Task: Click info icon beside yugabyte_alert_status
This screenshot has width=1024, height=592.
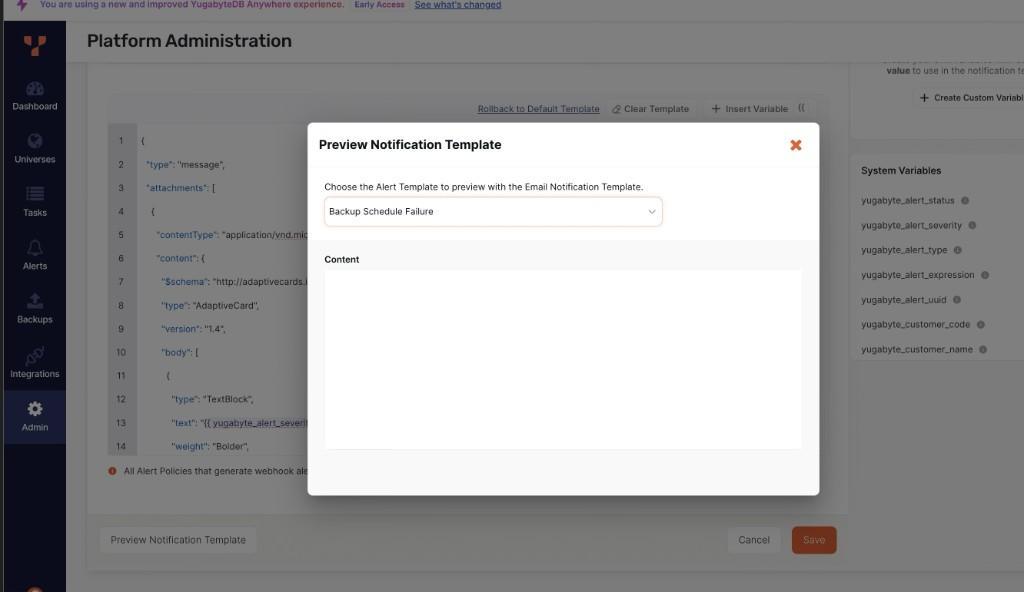Action: [x=965, y=201]
